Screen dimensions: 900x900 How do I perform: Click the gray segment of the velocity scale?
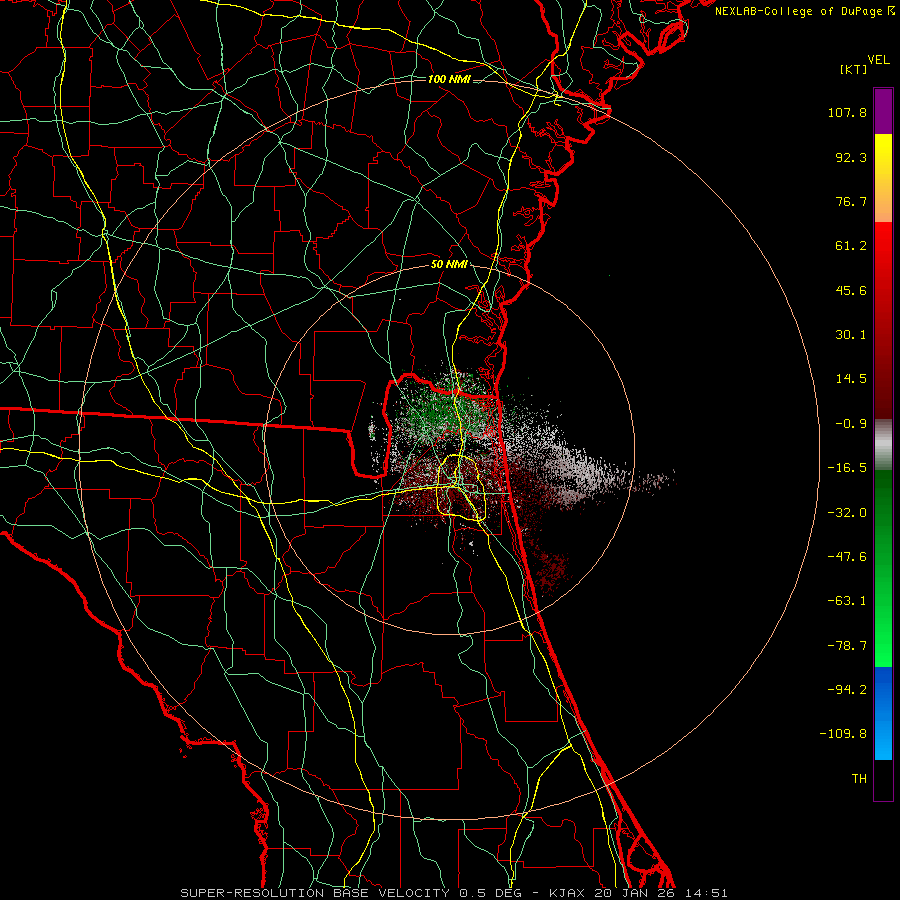click(883, 445)
